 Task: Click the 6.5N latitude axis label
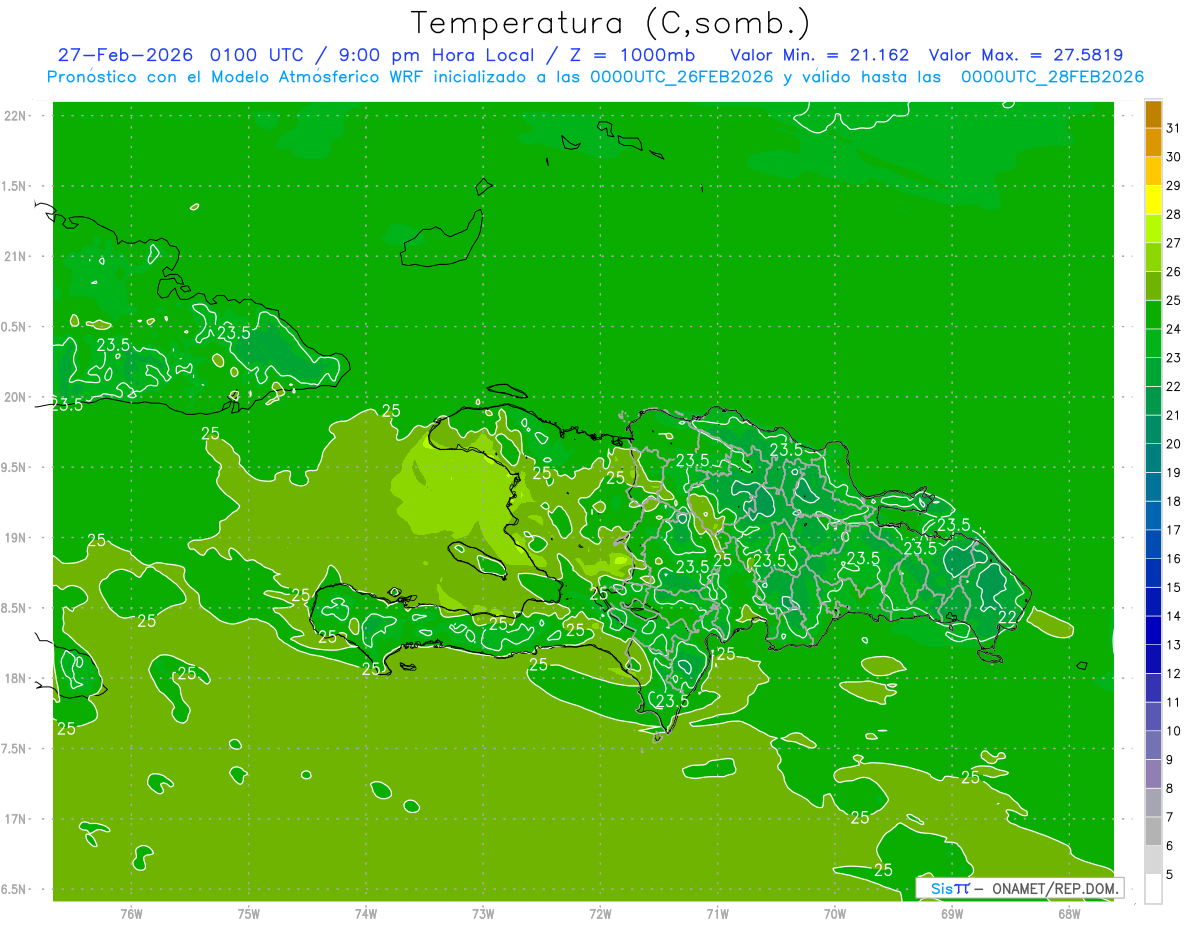(13, 890)
